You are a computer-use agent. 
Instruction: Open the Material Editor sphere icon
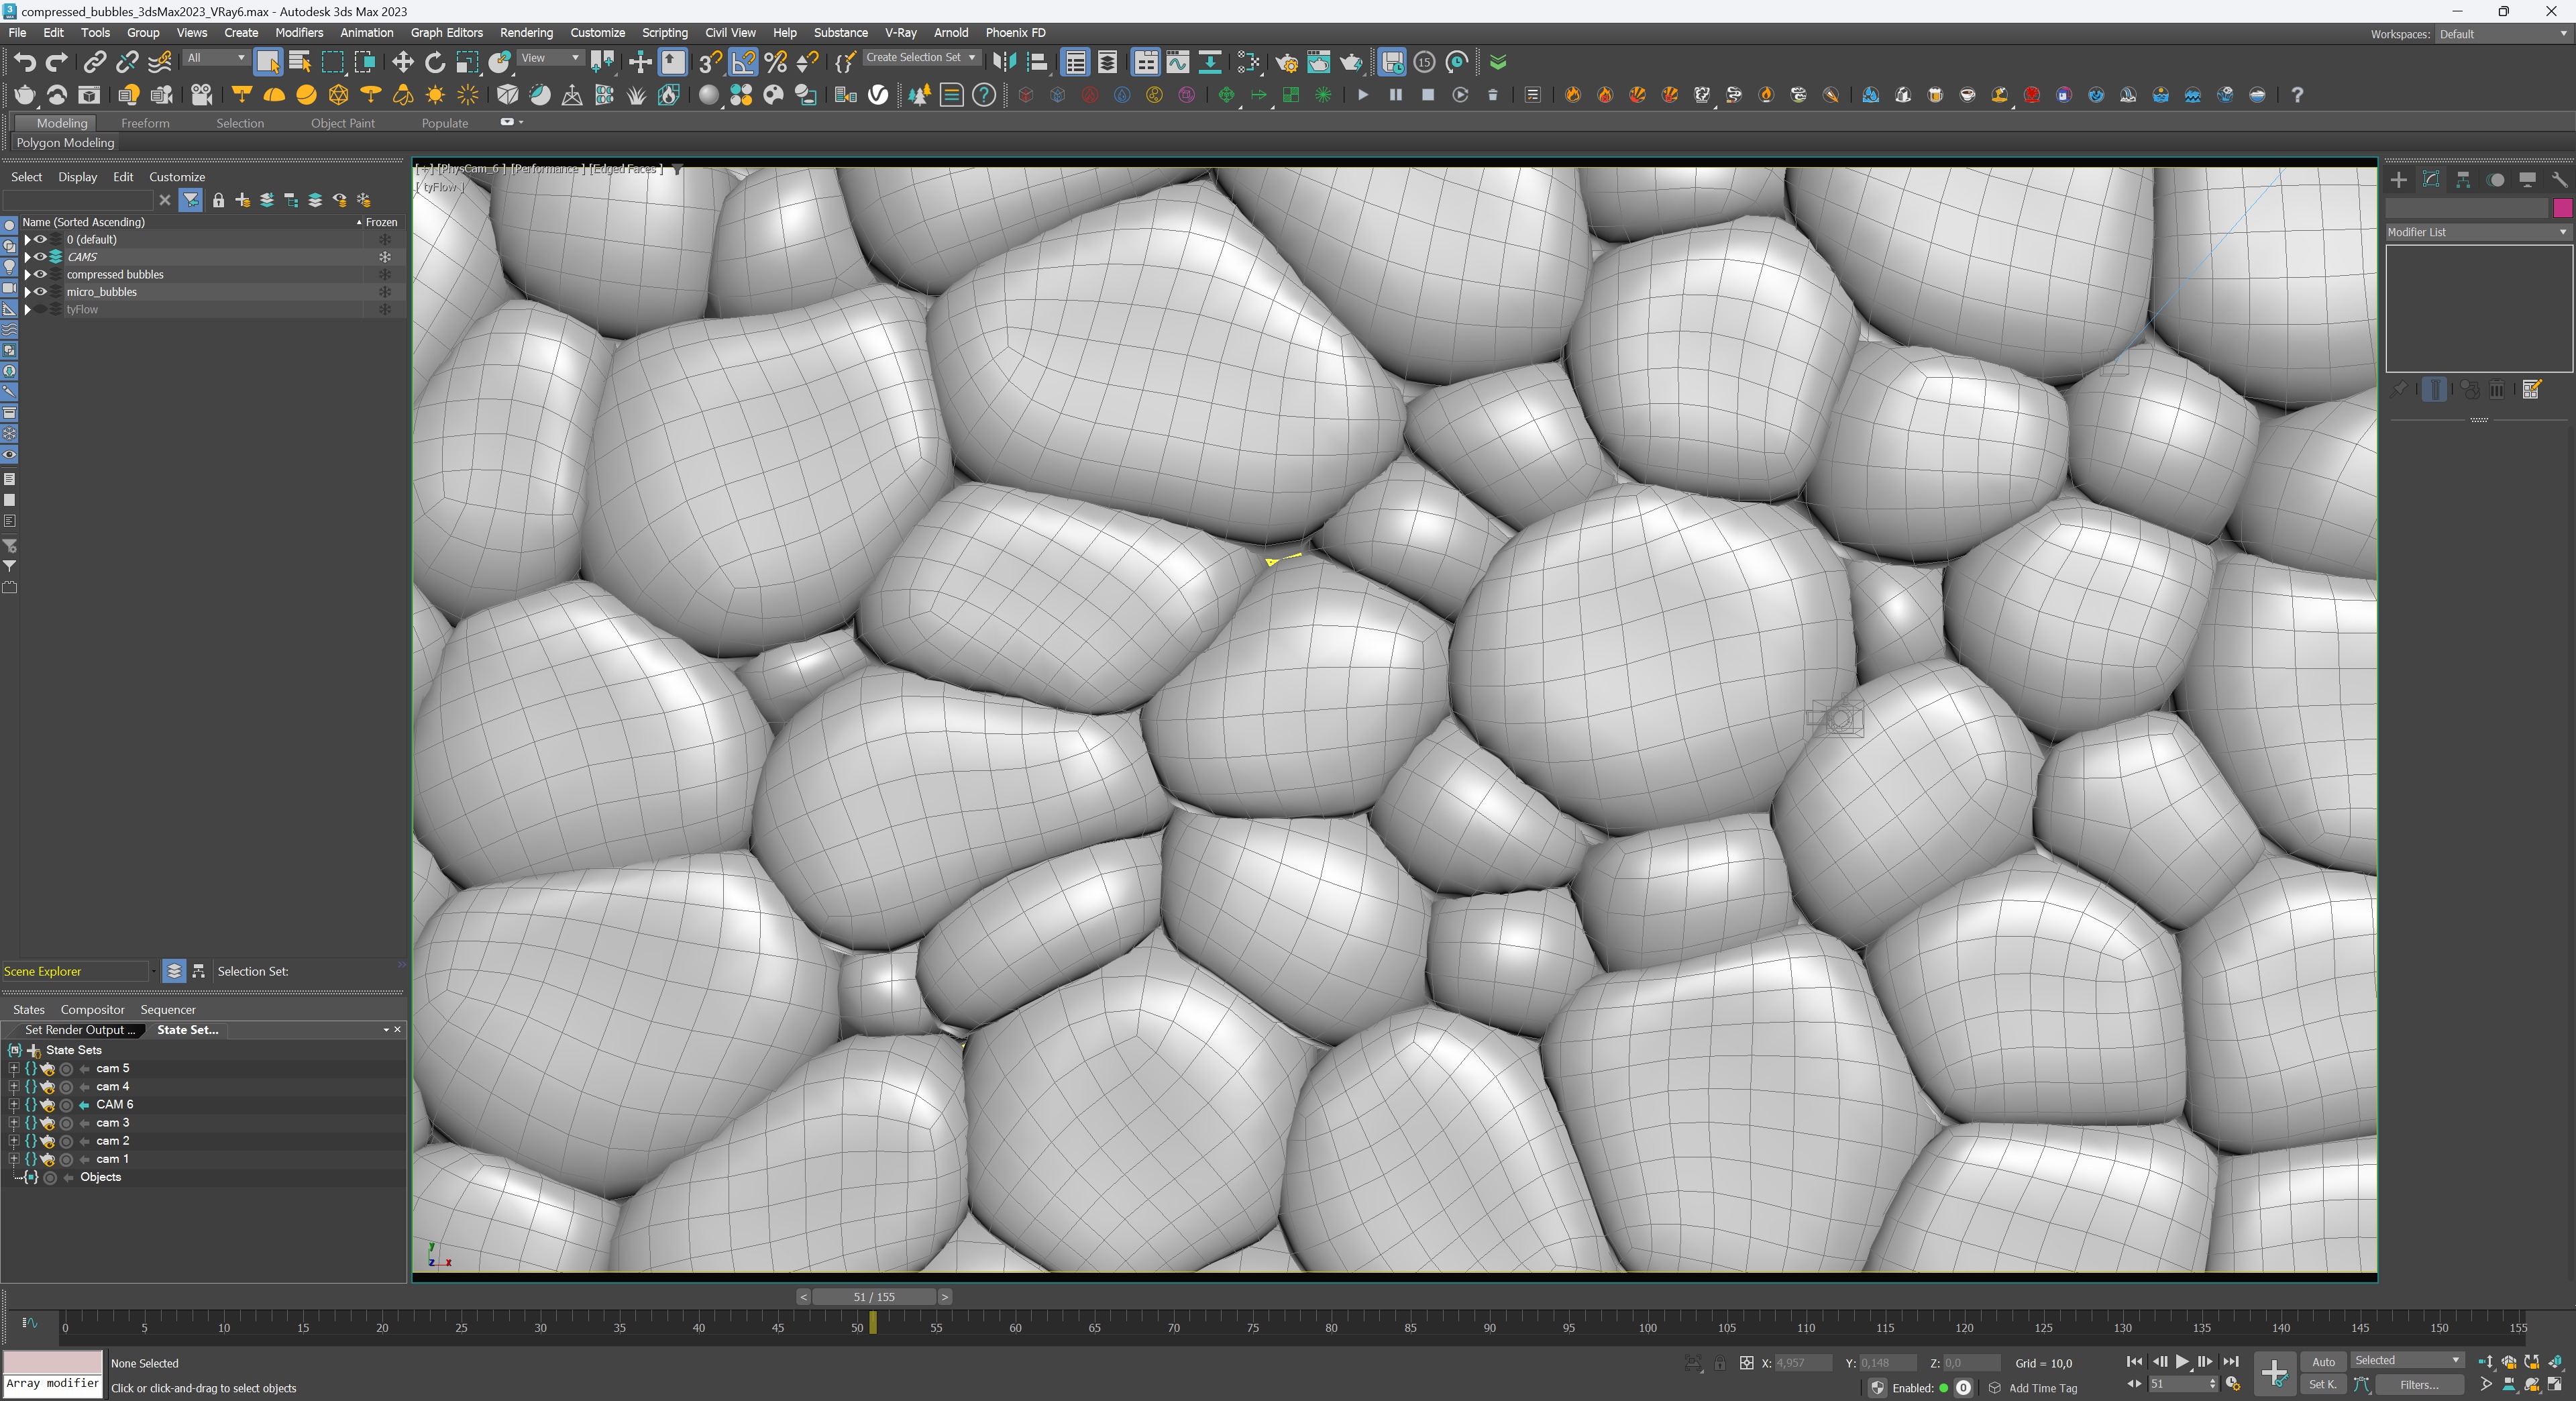709,95
